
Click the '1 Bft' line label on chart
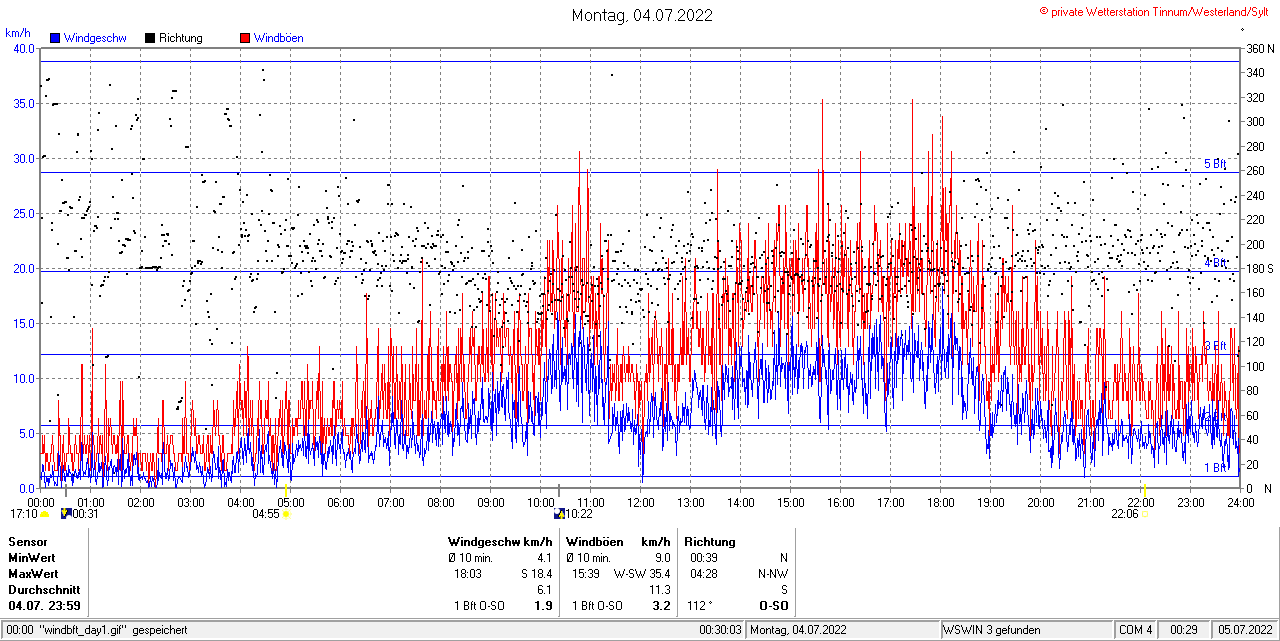tap(1214, 467)
